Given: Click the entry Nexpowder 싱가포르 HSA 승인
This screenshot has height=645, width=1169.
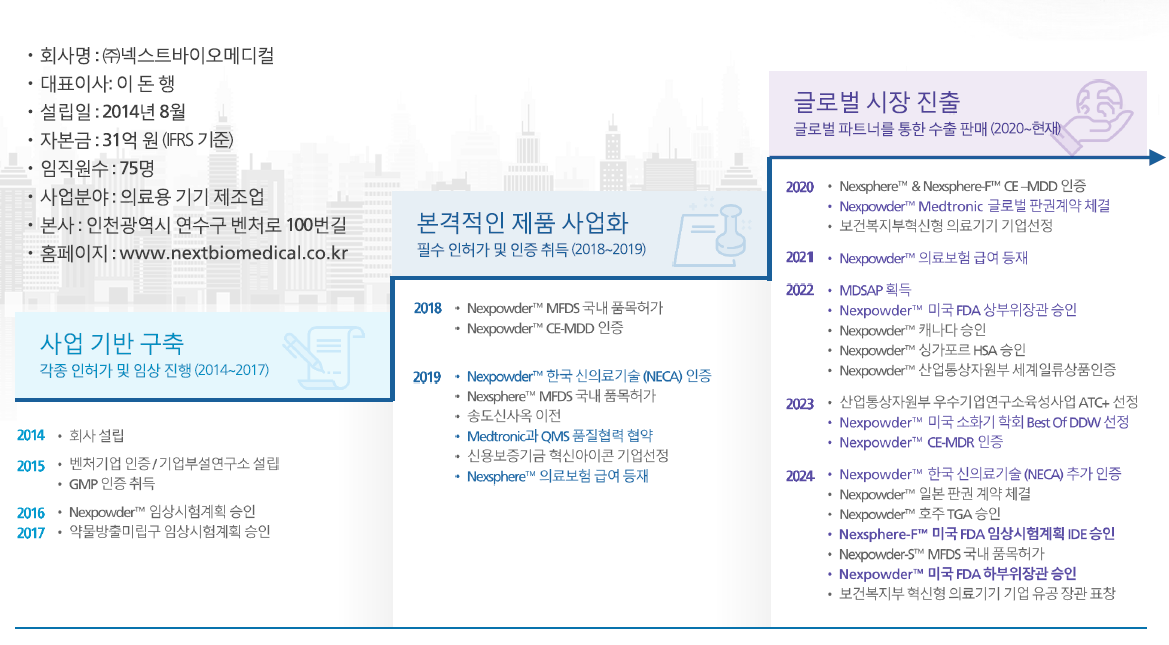Looking at the screenshot, I should point(933,350).
